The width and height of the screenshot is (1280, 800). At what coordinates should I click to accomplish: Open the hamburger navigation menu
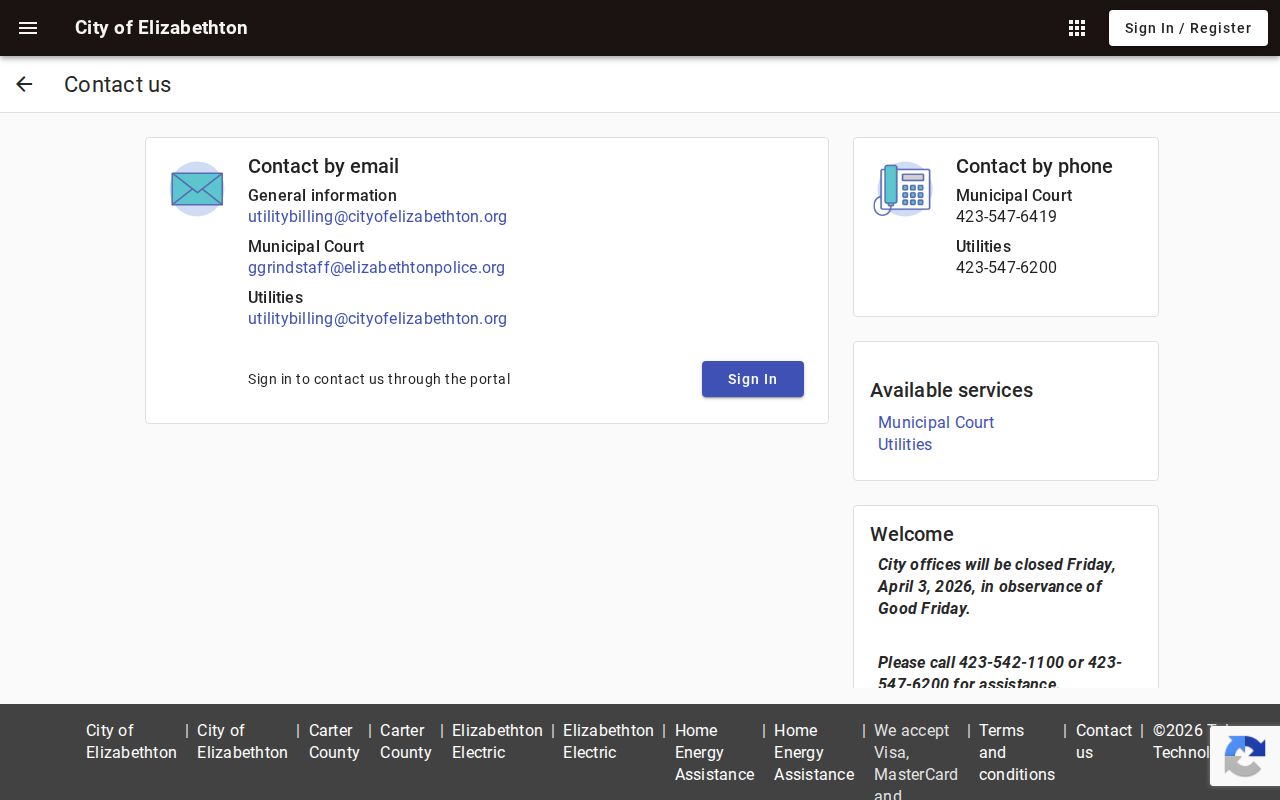point(28,28)
